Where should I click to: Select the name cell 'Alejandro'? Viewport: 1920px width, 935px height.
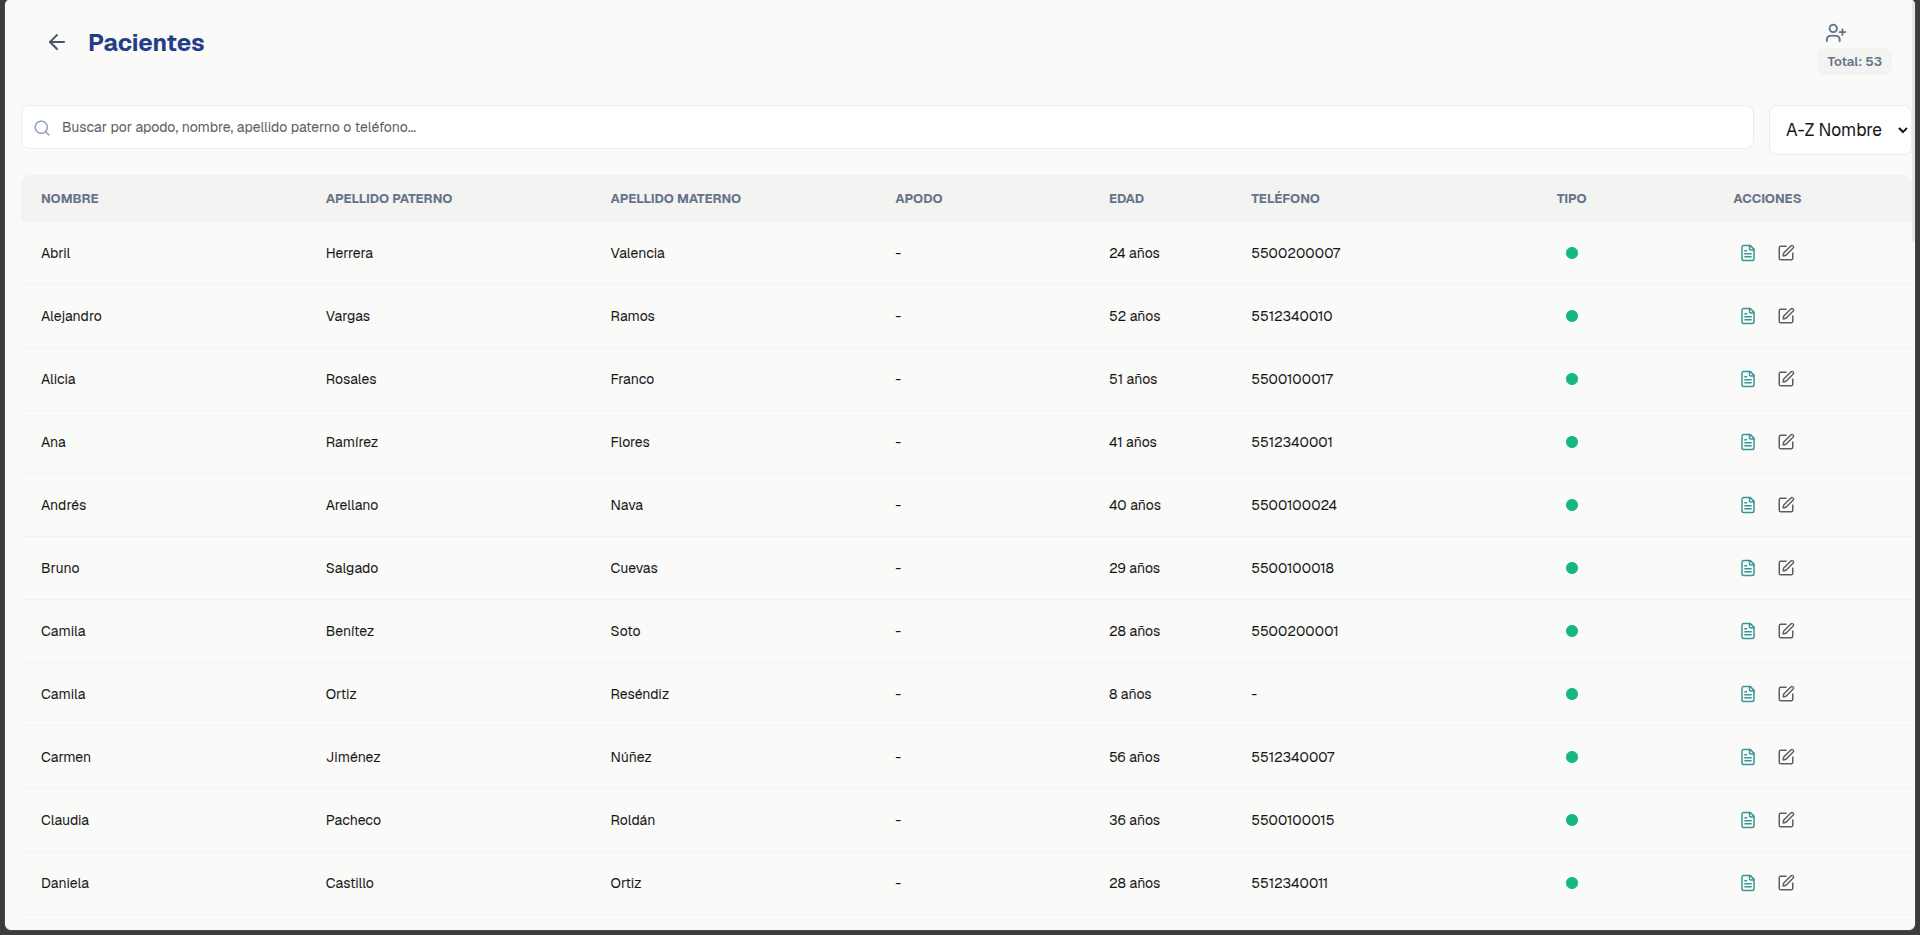71,316
